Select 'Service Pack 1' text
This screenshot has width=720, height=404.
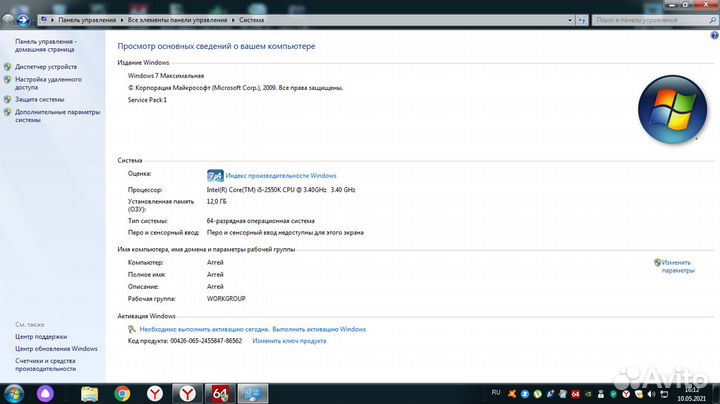[x=147, y=100]
